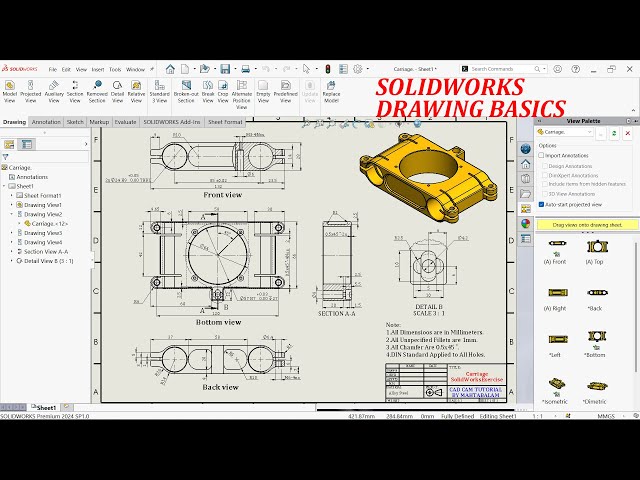Image resolution: width=640 pixels, height=480 pixels.
Task: Switch to PropertyManager tab
Action: [x=27, y=144]
